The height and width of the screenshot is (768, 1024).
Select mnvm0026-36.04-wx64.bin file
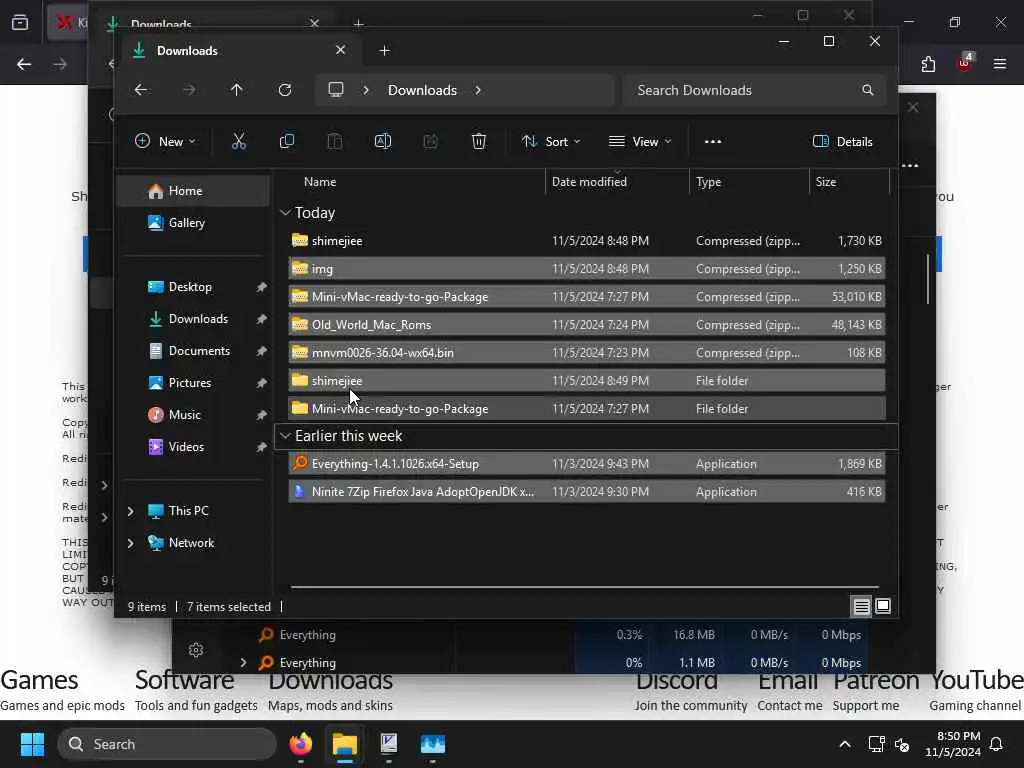(586, 353)
